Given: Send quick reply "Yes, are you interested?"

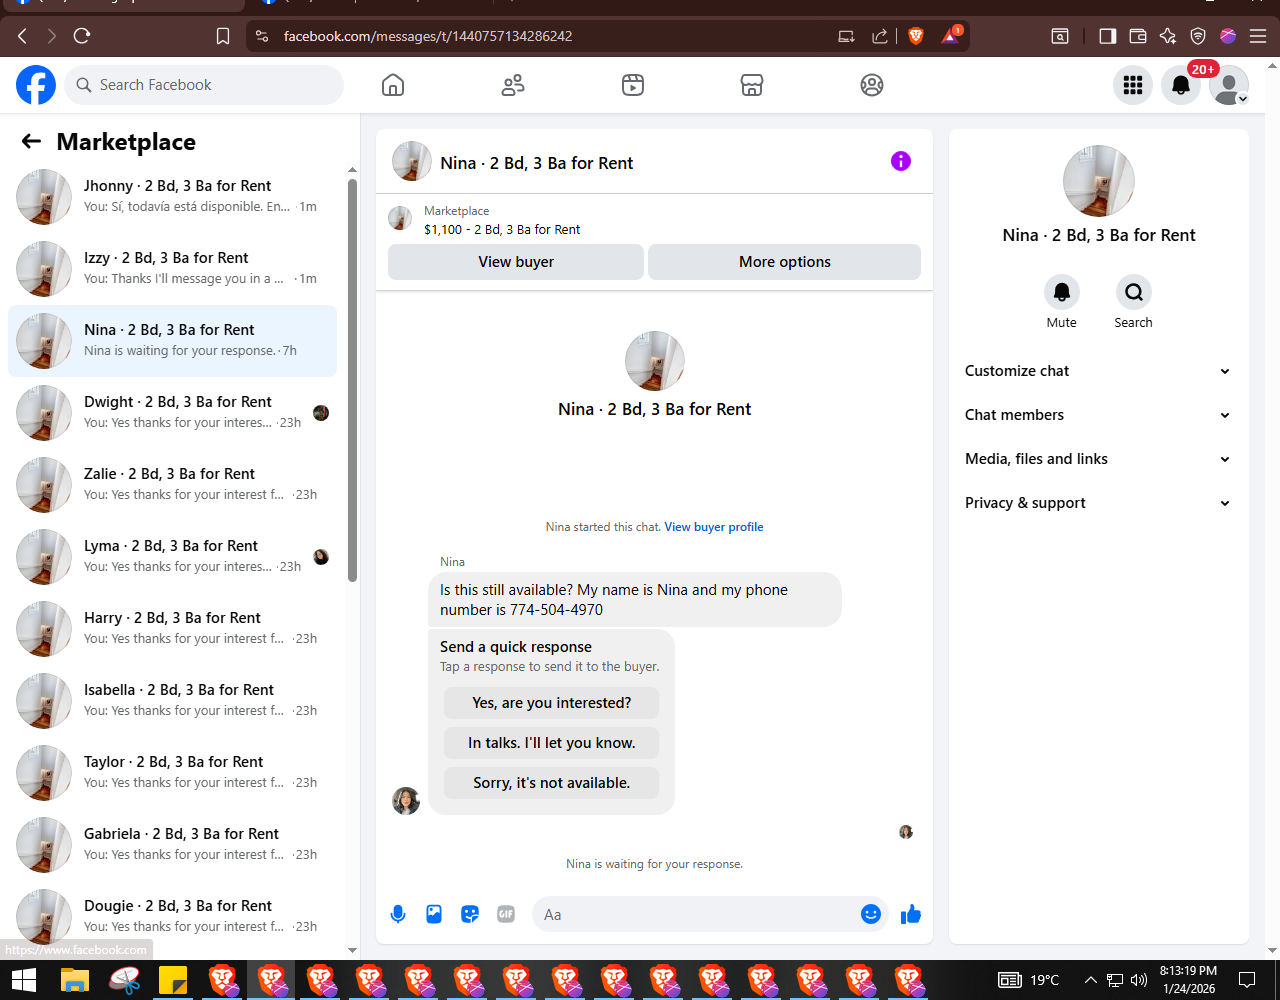Looking at the screenshot, I should click(x=552, y=703).
